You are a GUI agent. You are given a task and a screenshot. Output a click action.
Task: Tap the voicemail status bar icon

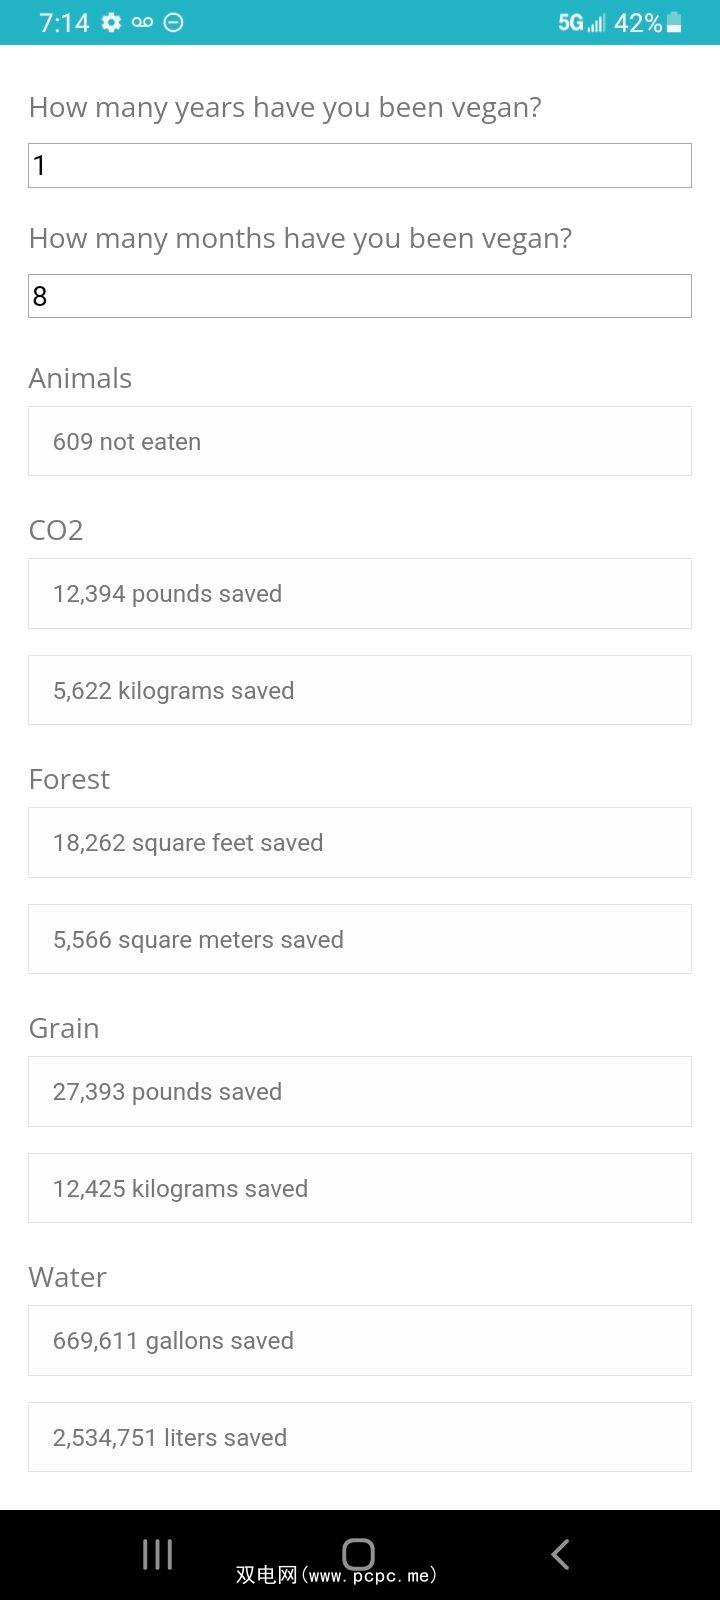click(x=142, y=22)
